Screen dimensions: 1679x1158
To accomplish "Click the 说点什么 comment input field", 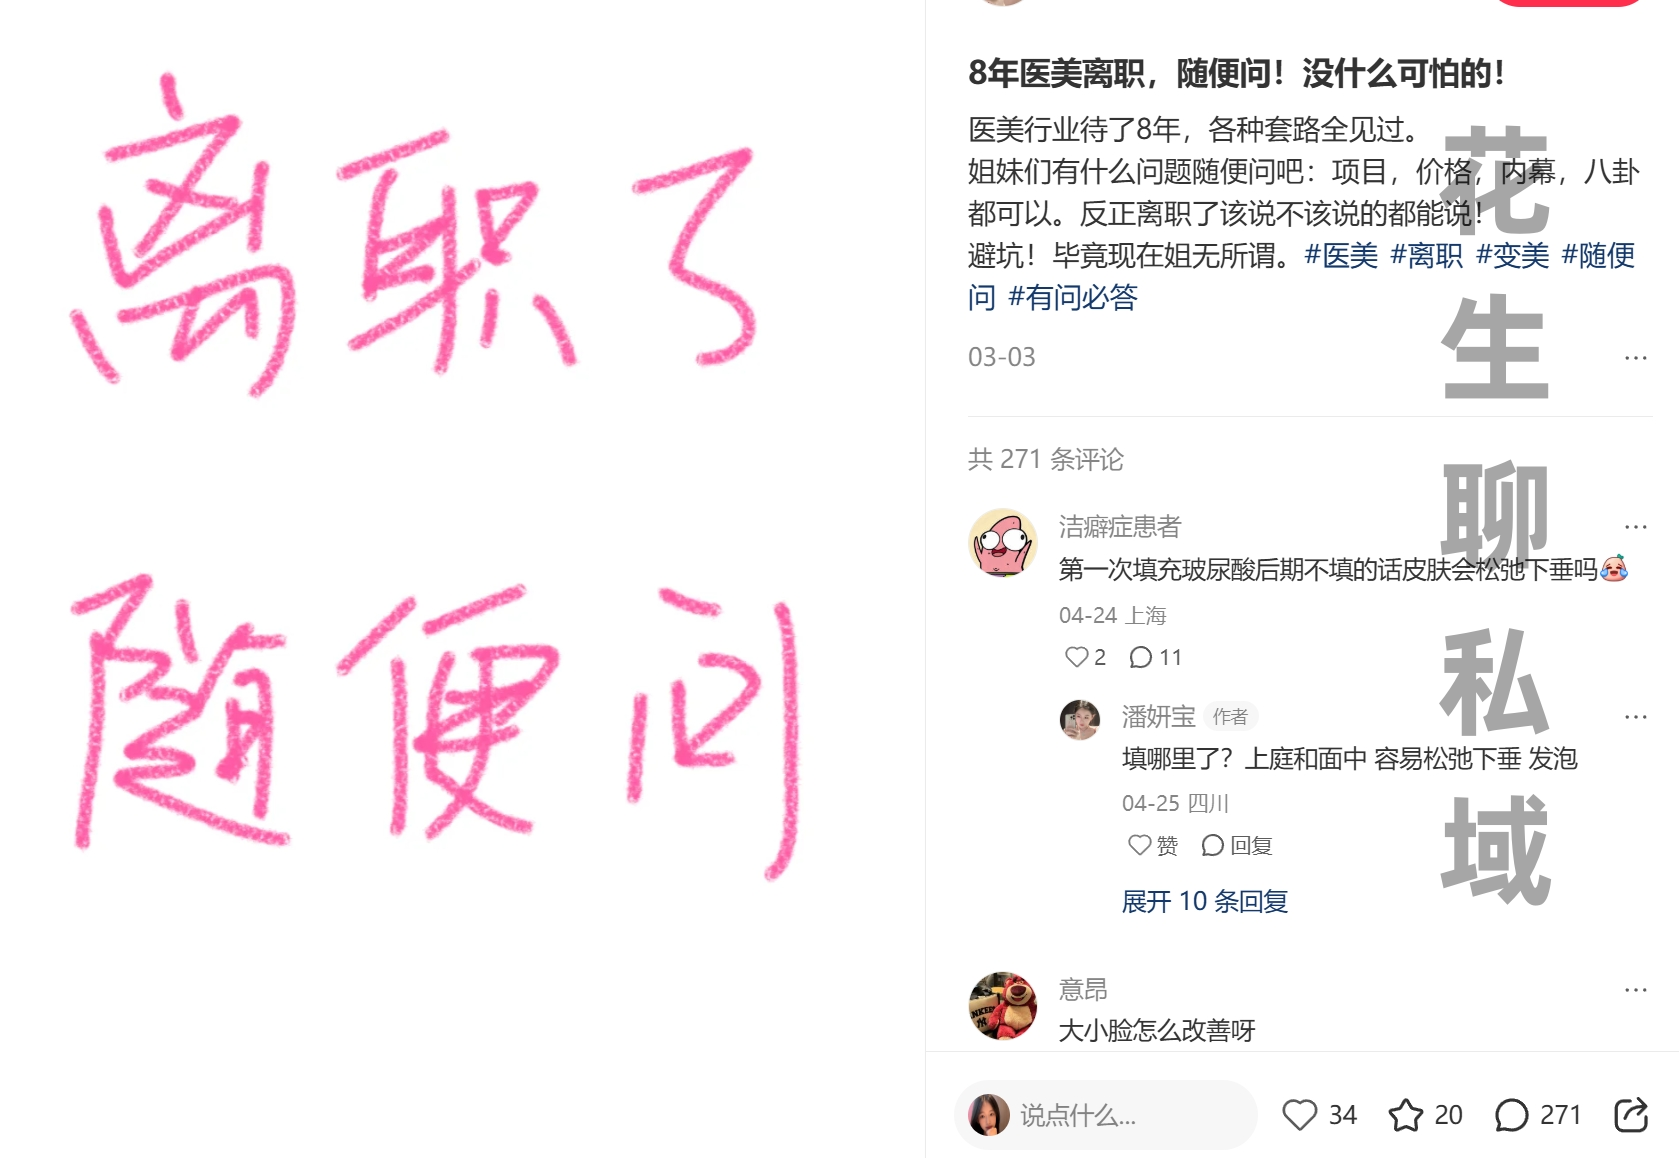I will [1106, 1114].
